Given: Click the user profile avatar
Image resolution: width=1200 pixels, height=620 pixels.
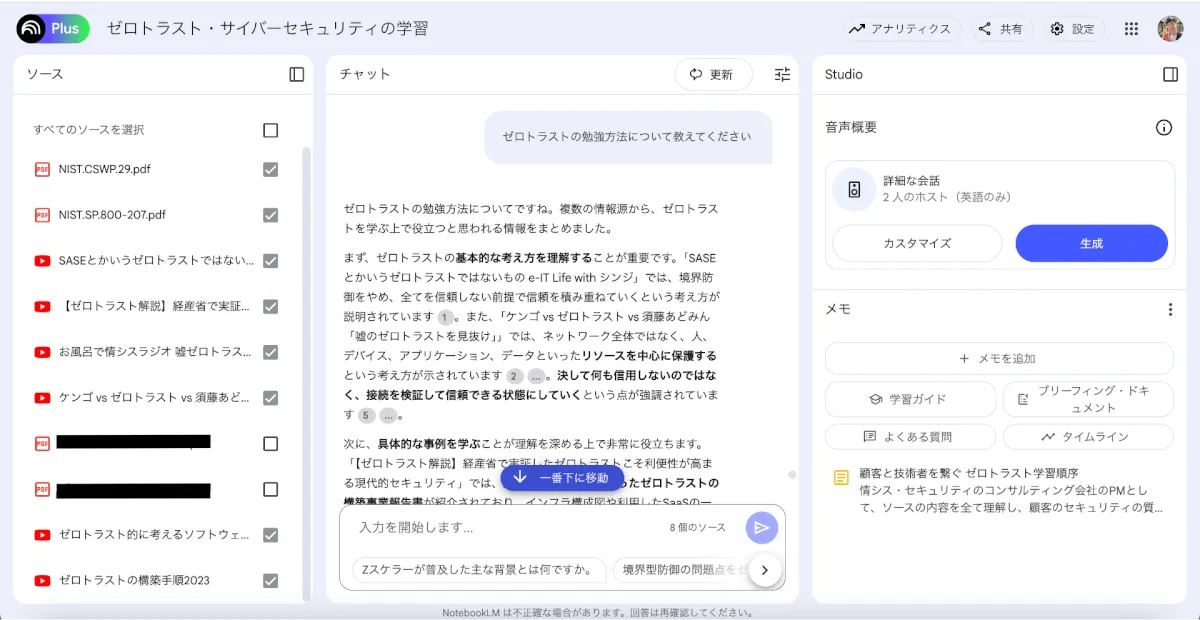Looking at the screenshot, I should (x=1170, y=29).
